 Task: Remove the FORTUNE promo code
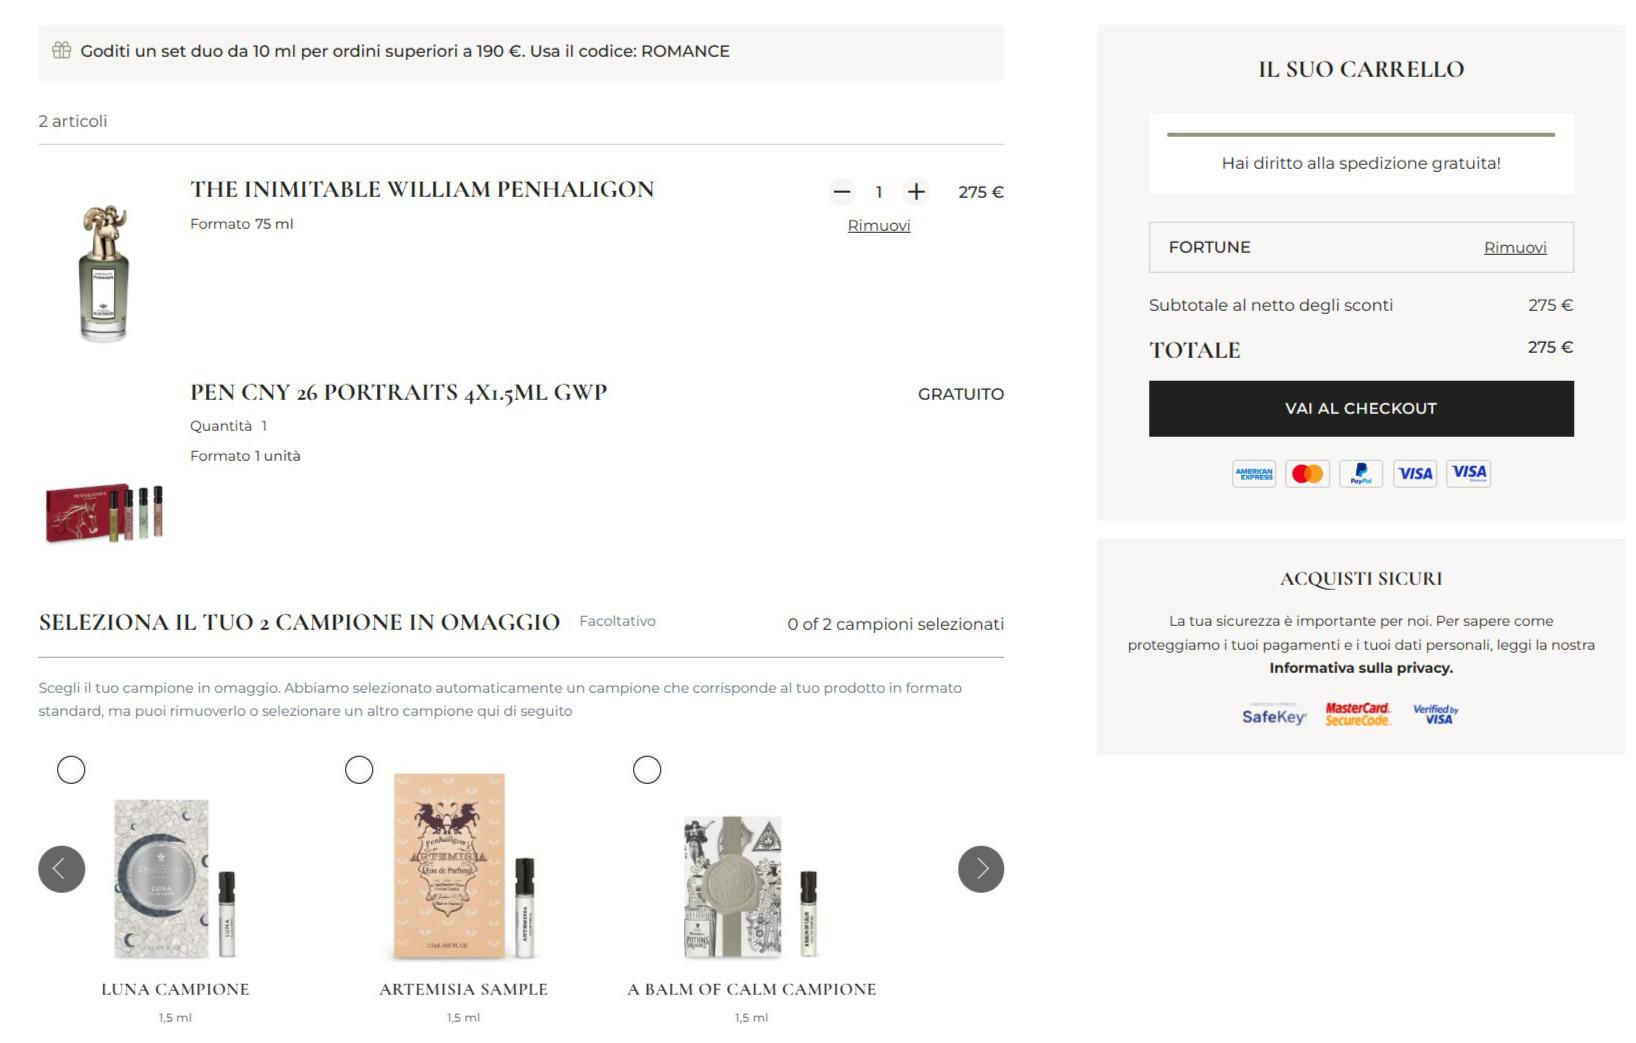coord(1515,248)
